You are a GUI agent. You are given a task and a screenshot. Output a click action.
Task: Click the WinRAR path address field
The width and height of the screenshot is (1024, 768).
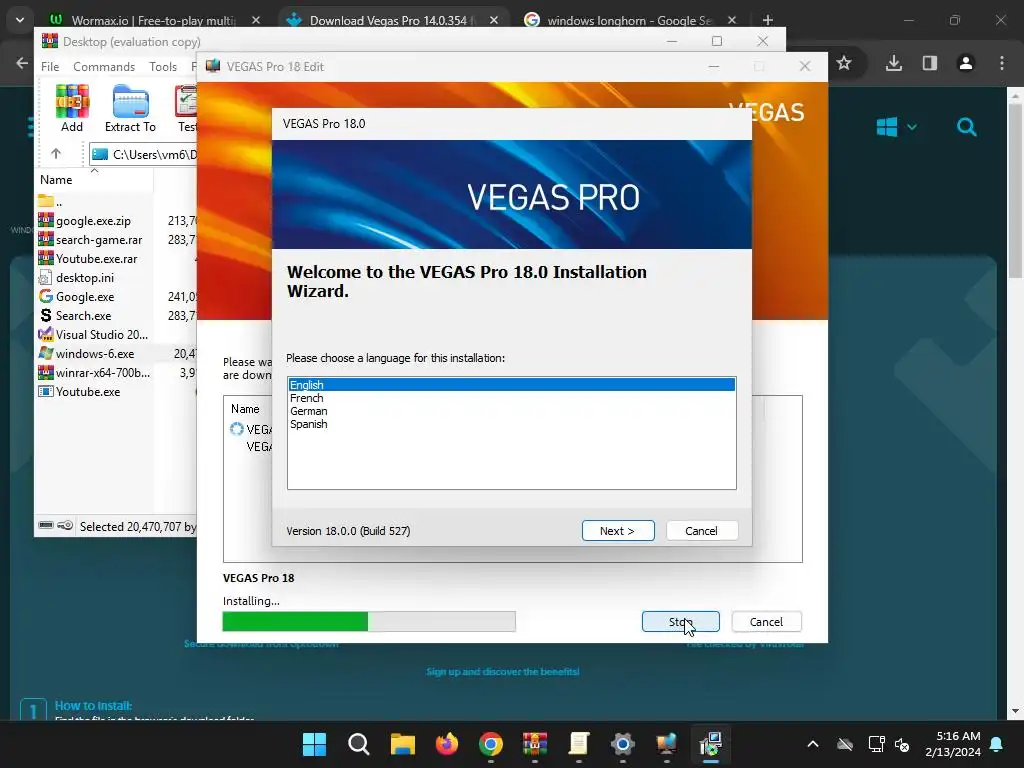click(x=143, y=154)
